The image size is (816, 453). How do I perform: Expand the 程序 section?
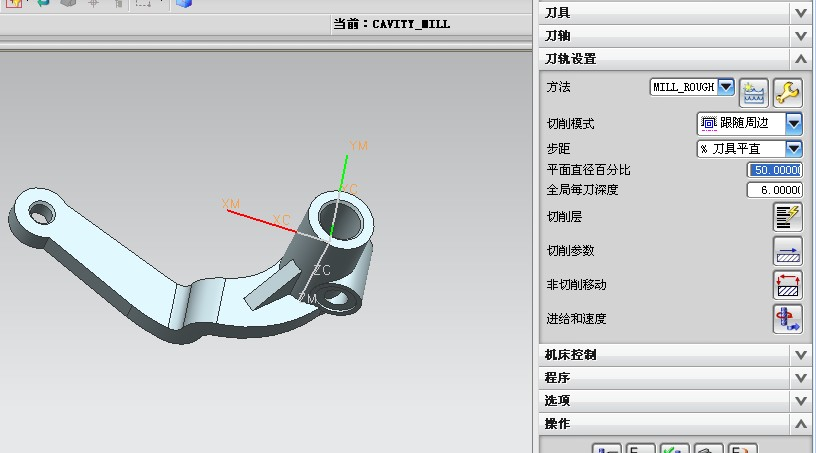click(675, 378)
